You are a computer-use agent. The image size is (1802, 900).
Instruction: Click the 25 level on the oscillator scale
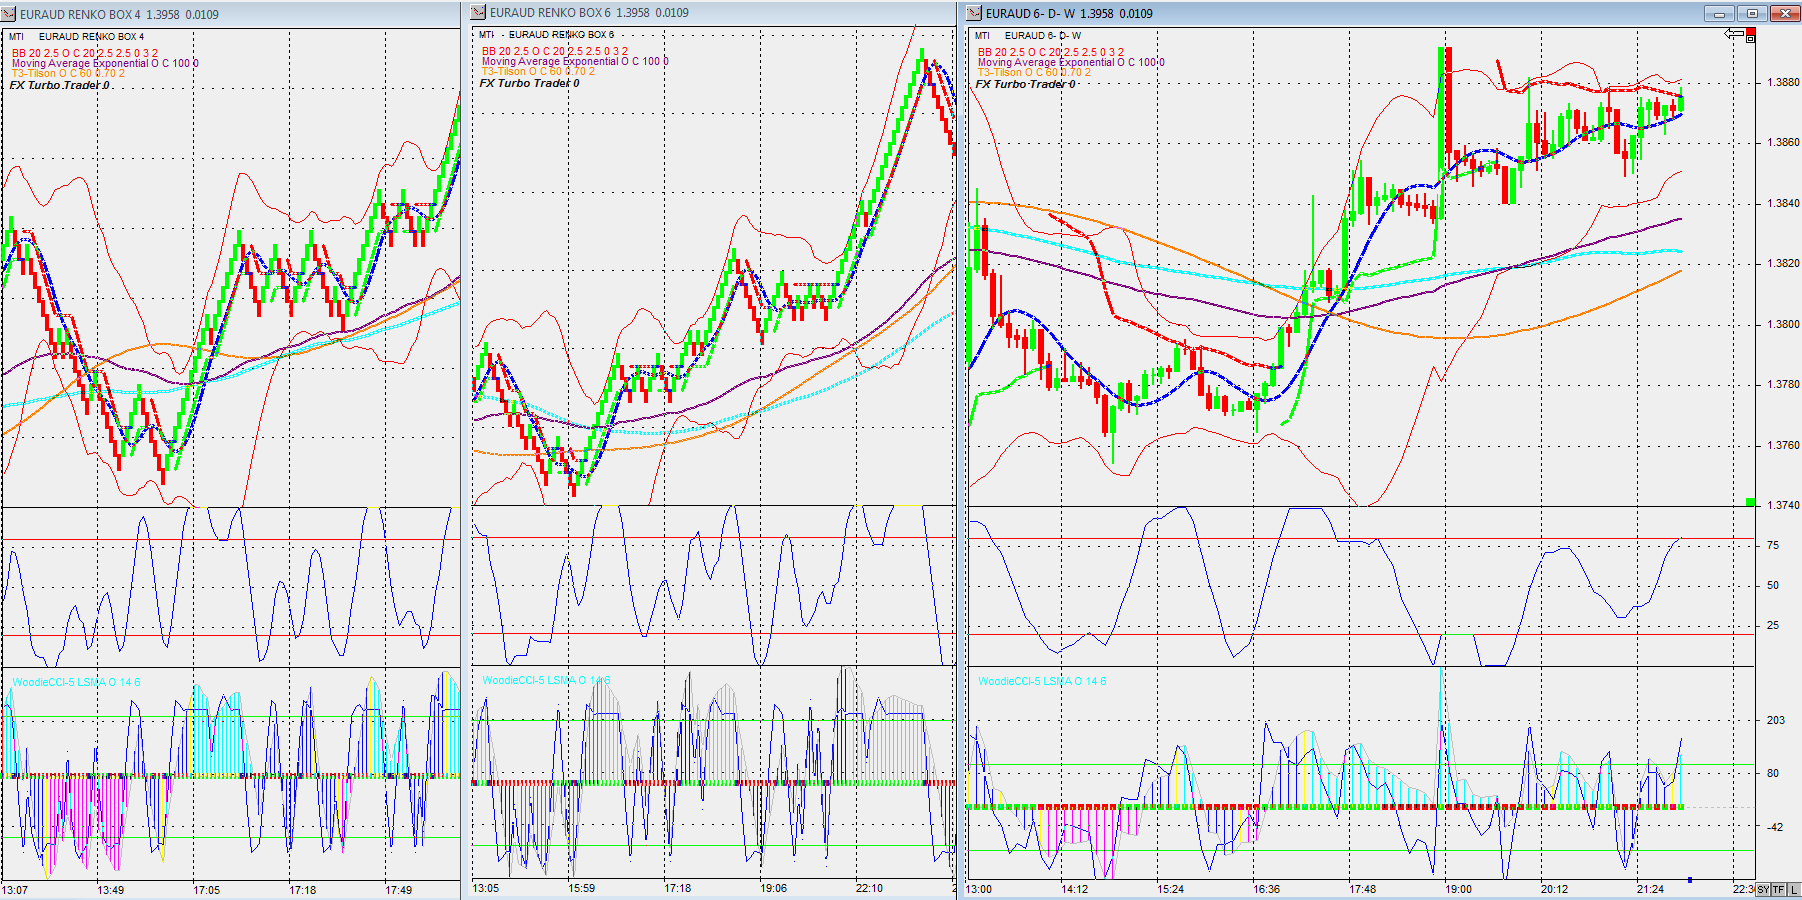click(1773, 625)
